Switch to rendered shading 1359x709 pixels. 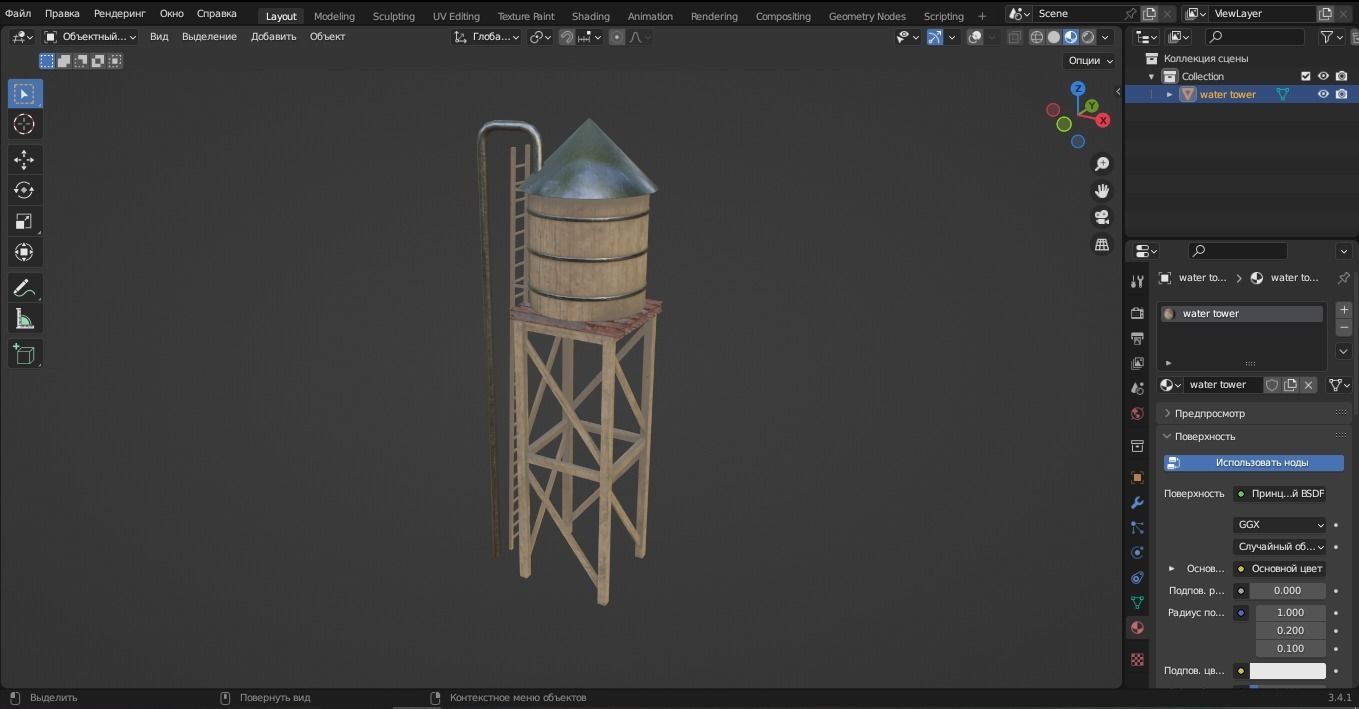click(x=1088, y=37)
